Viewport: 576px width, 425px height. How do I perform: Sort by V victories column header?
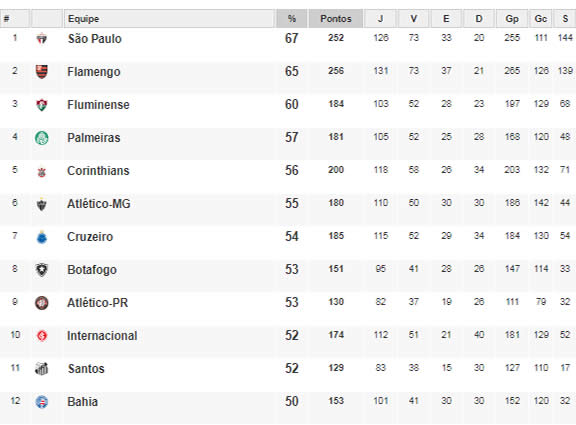click(x=414, y=19)
